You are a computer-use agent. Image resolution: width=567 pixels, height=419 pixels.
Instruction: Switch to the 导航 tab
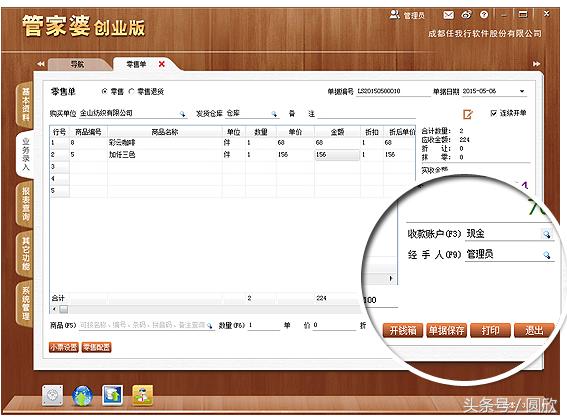[77, 64]
